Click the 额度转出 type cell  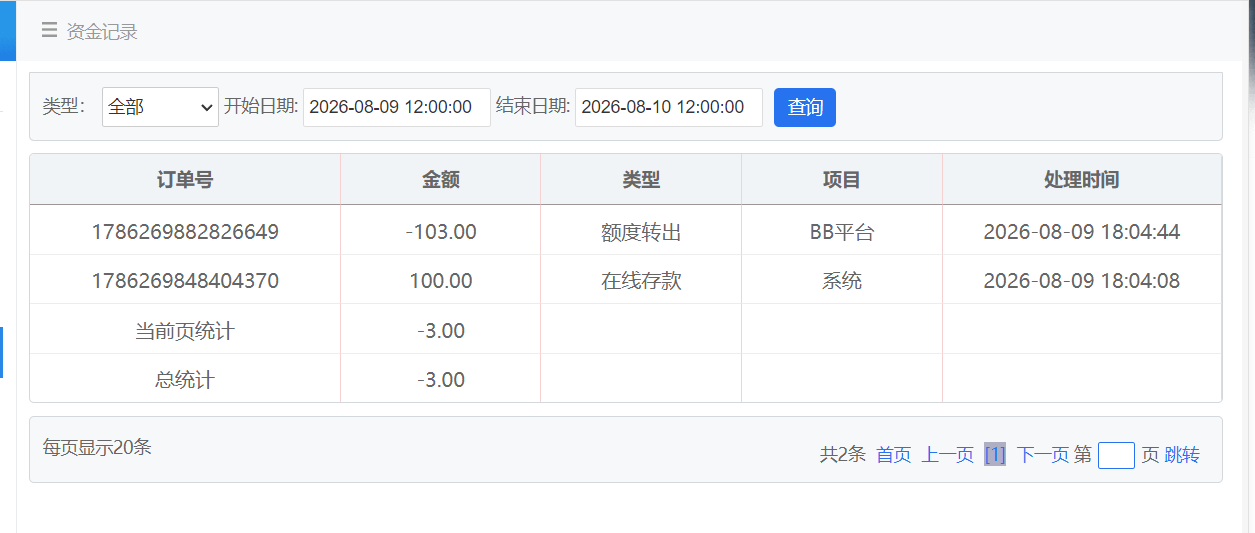pos(641,232)
